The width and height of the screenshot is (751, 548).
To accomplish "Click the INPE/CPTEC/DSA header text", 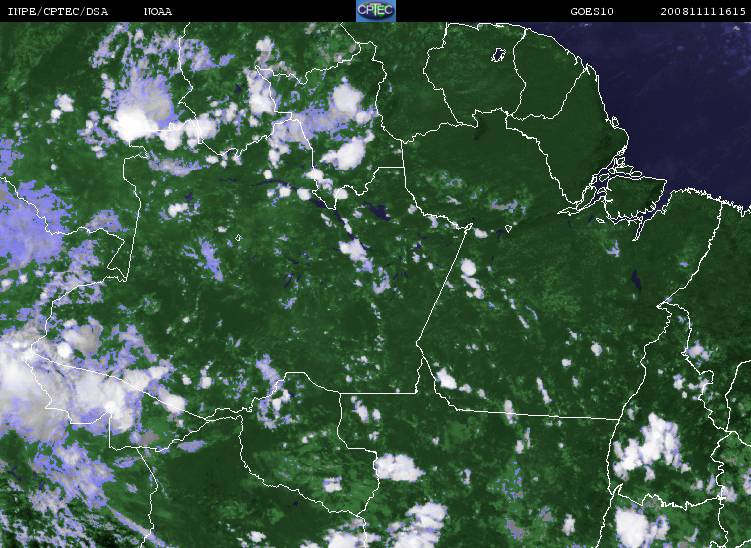I will coord(58,11).
